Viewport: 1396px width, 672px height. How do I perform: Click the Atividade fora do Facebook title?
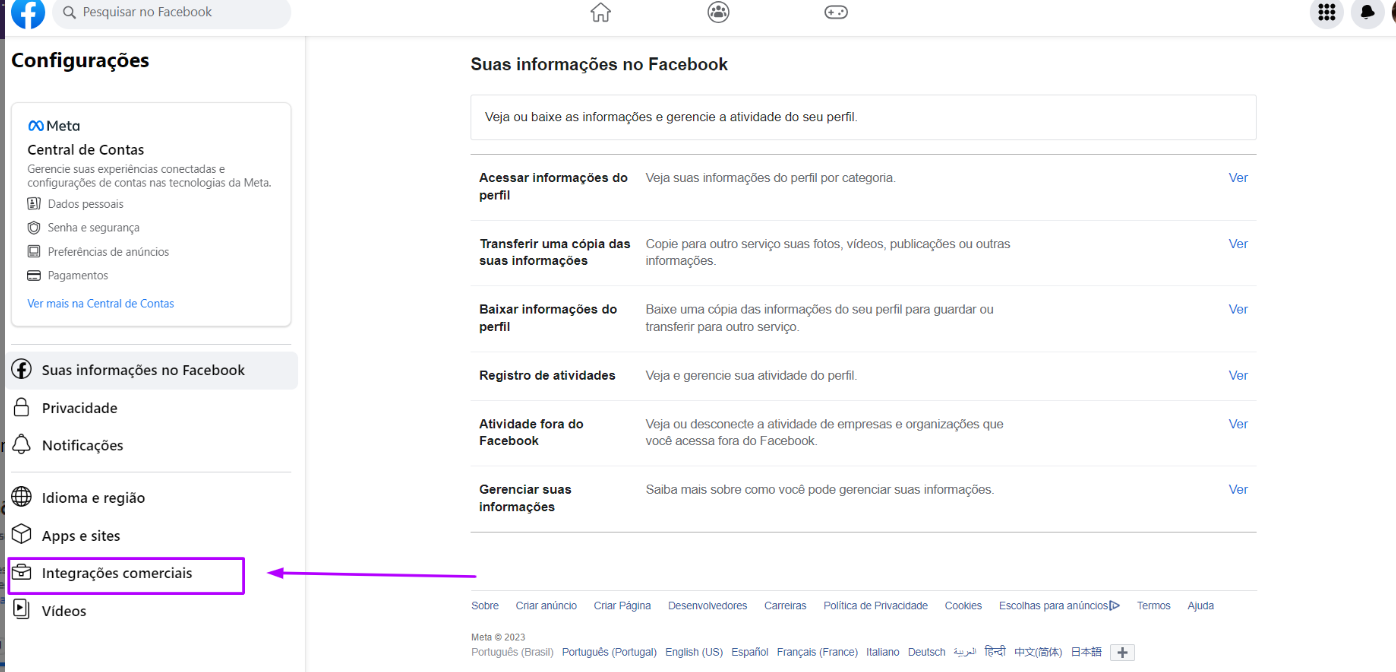coord(531,432)
